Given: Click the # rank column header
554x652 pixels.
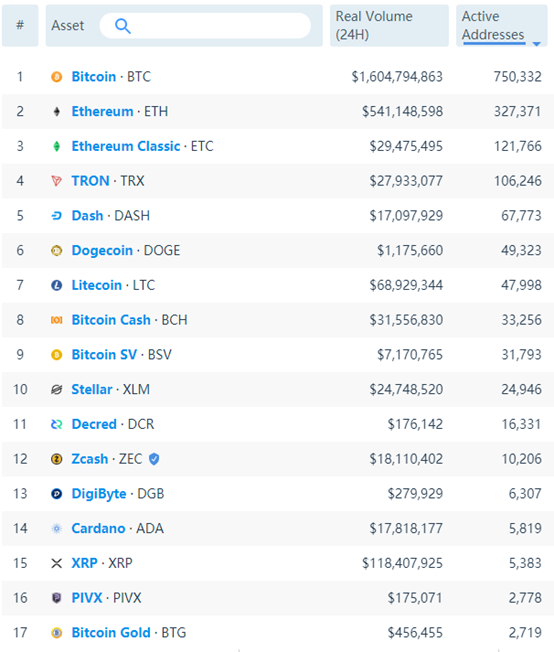Looking at the screenshot, I should (20, 25).
